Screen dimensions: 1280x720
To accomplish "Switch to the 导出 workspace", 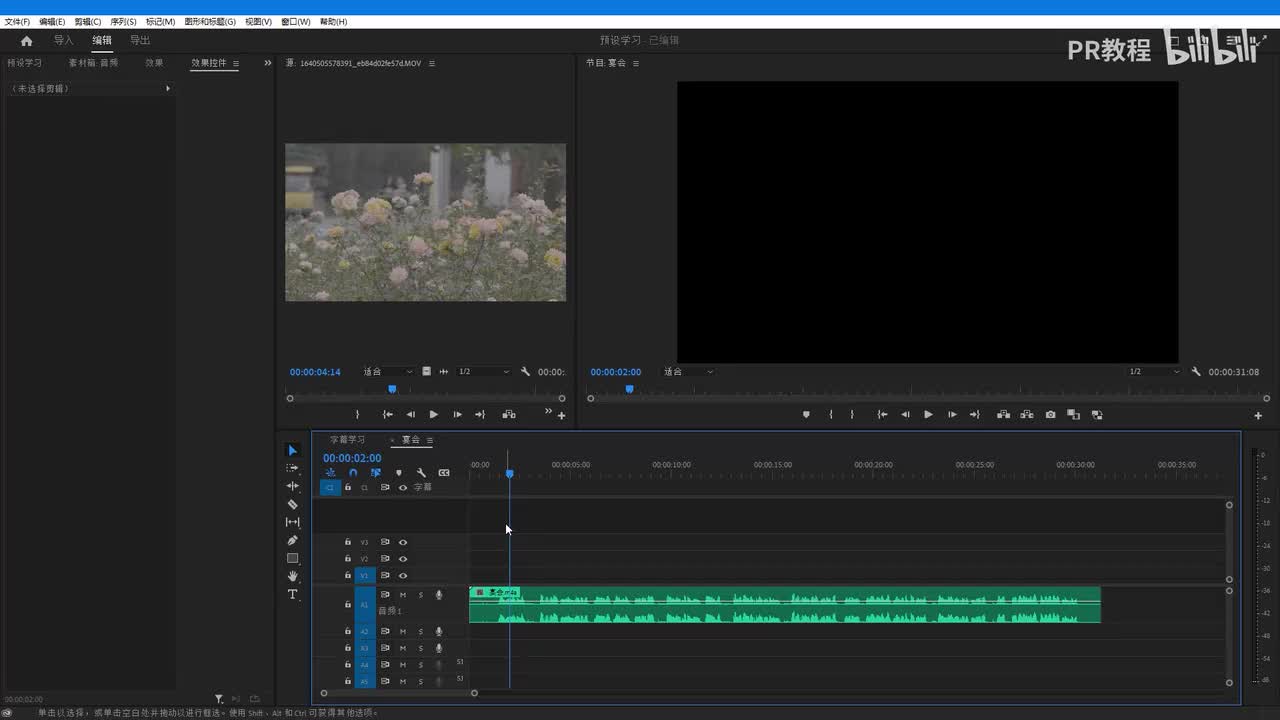I will pos(140,41).
